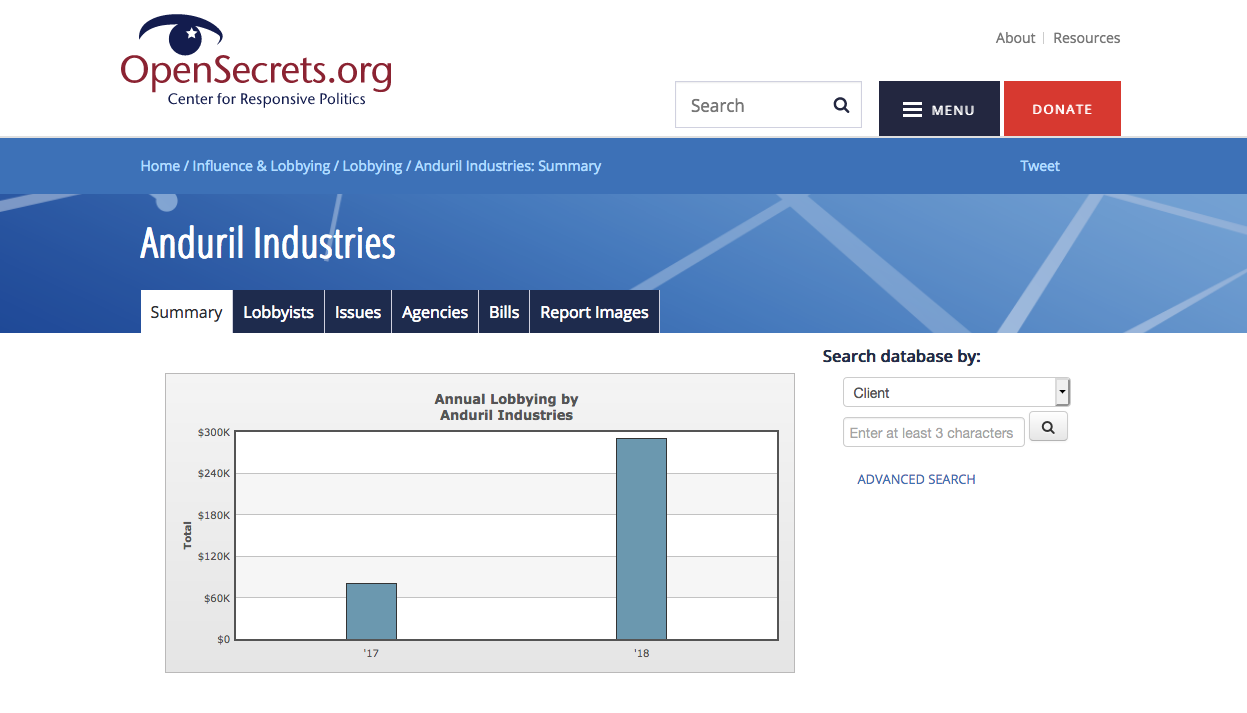Click the '18 lobbying bar in chart
Viewport: 1247px width, 713px height.
641,538
